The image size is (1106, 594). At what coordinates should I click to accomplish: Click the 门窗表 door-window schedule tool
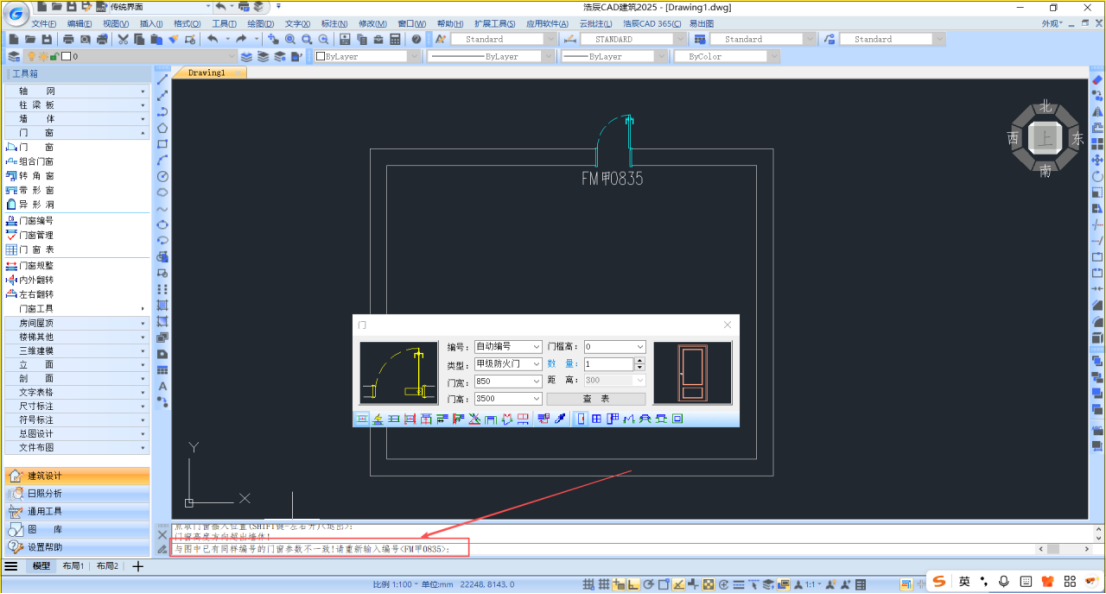[36, 249]
